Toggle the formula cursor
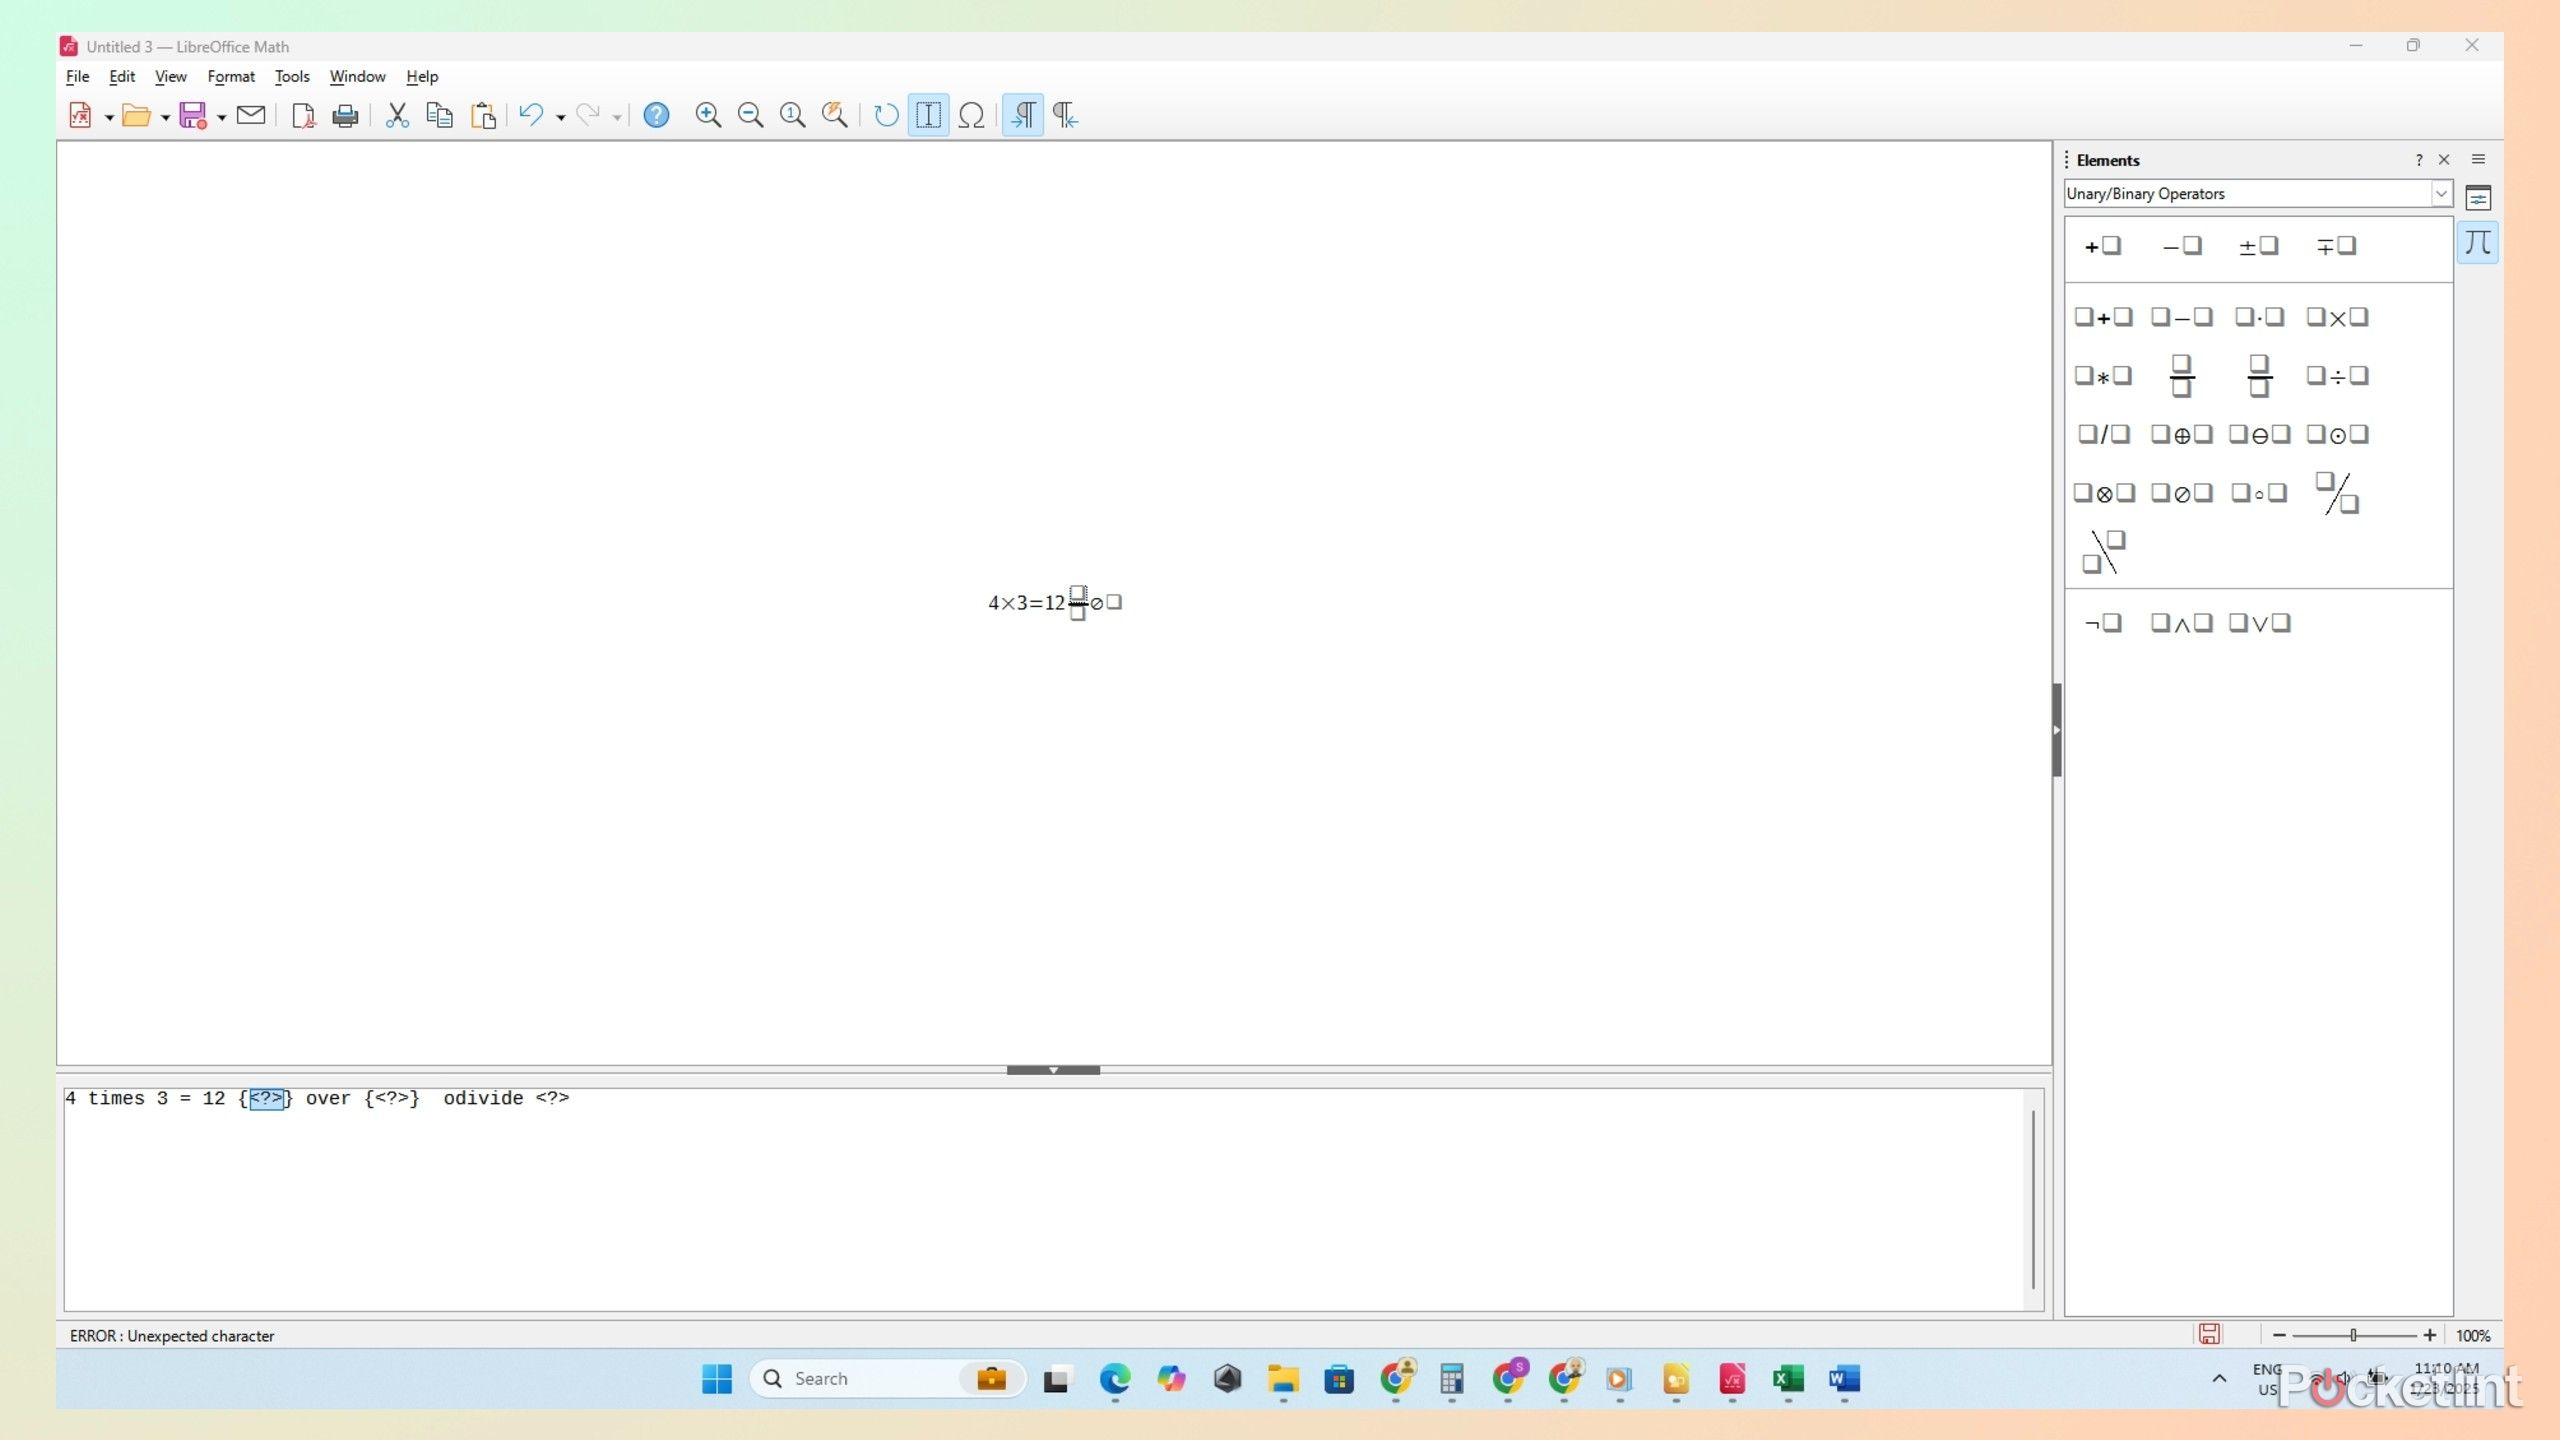2560x1440 pixels. coord(927,115)
